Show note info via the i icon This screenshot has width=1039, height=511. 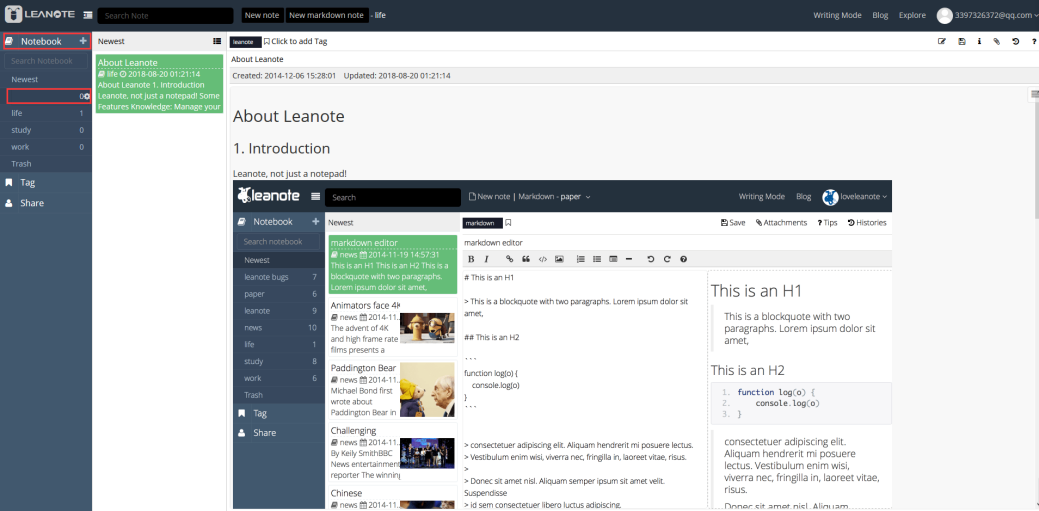point(979,41)
